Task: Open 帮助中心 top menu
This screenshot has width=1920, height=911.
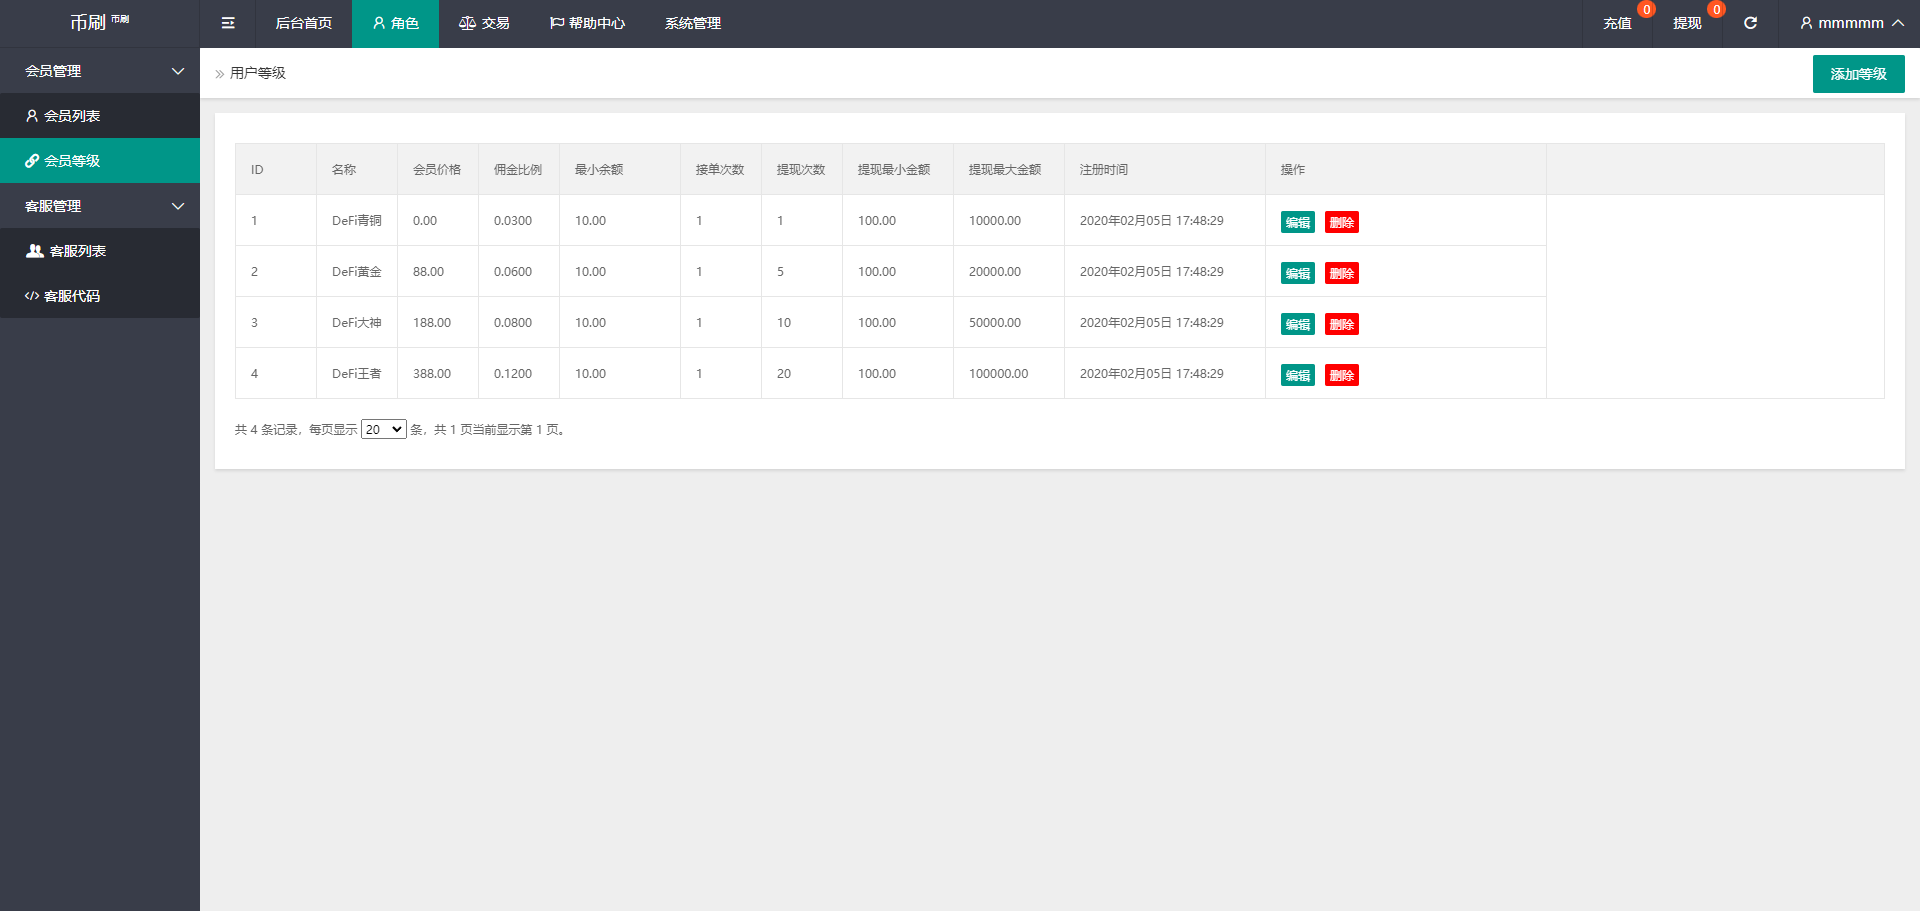Action: (587, 23)
